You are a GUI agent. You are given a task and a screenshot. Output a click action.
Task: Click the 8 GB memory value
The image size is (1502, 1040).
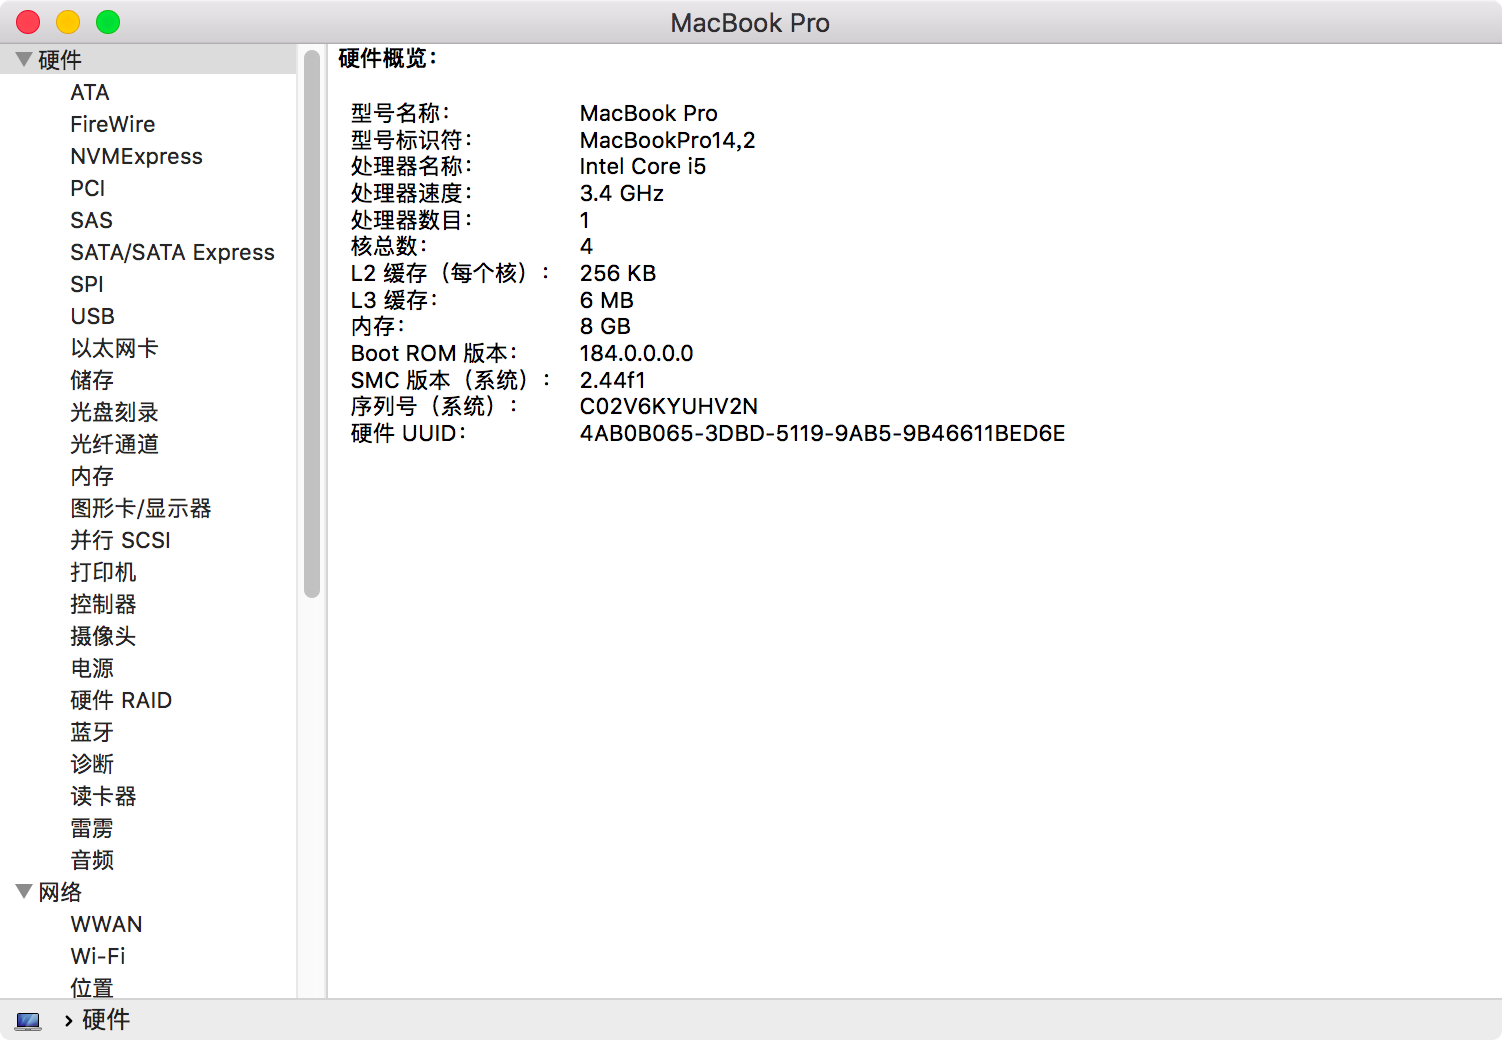pos(605,326)
